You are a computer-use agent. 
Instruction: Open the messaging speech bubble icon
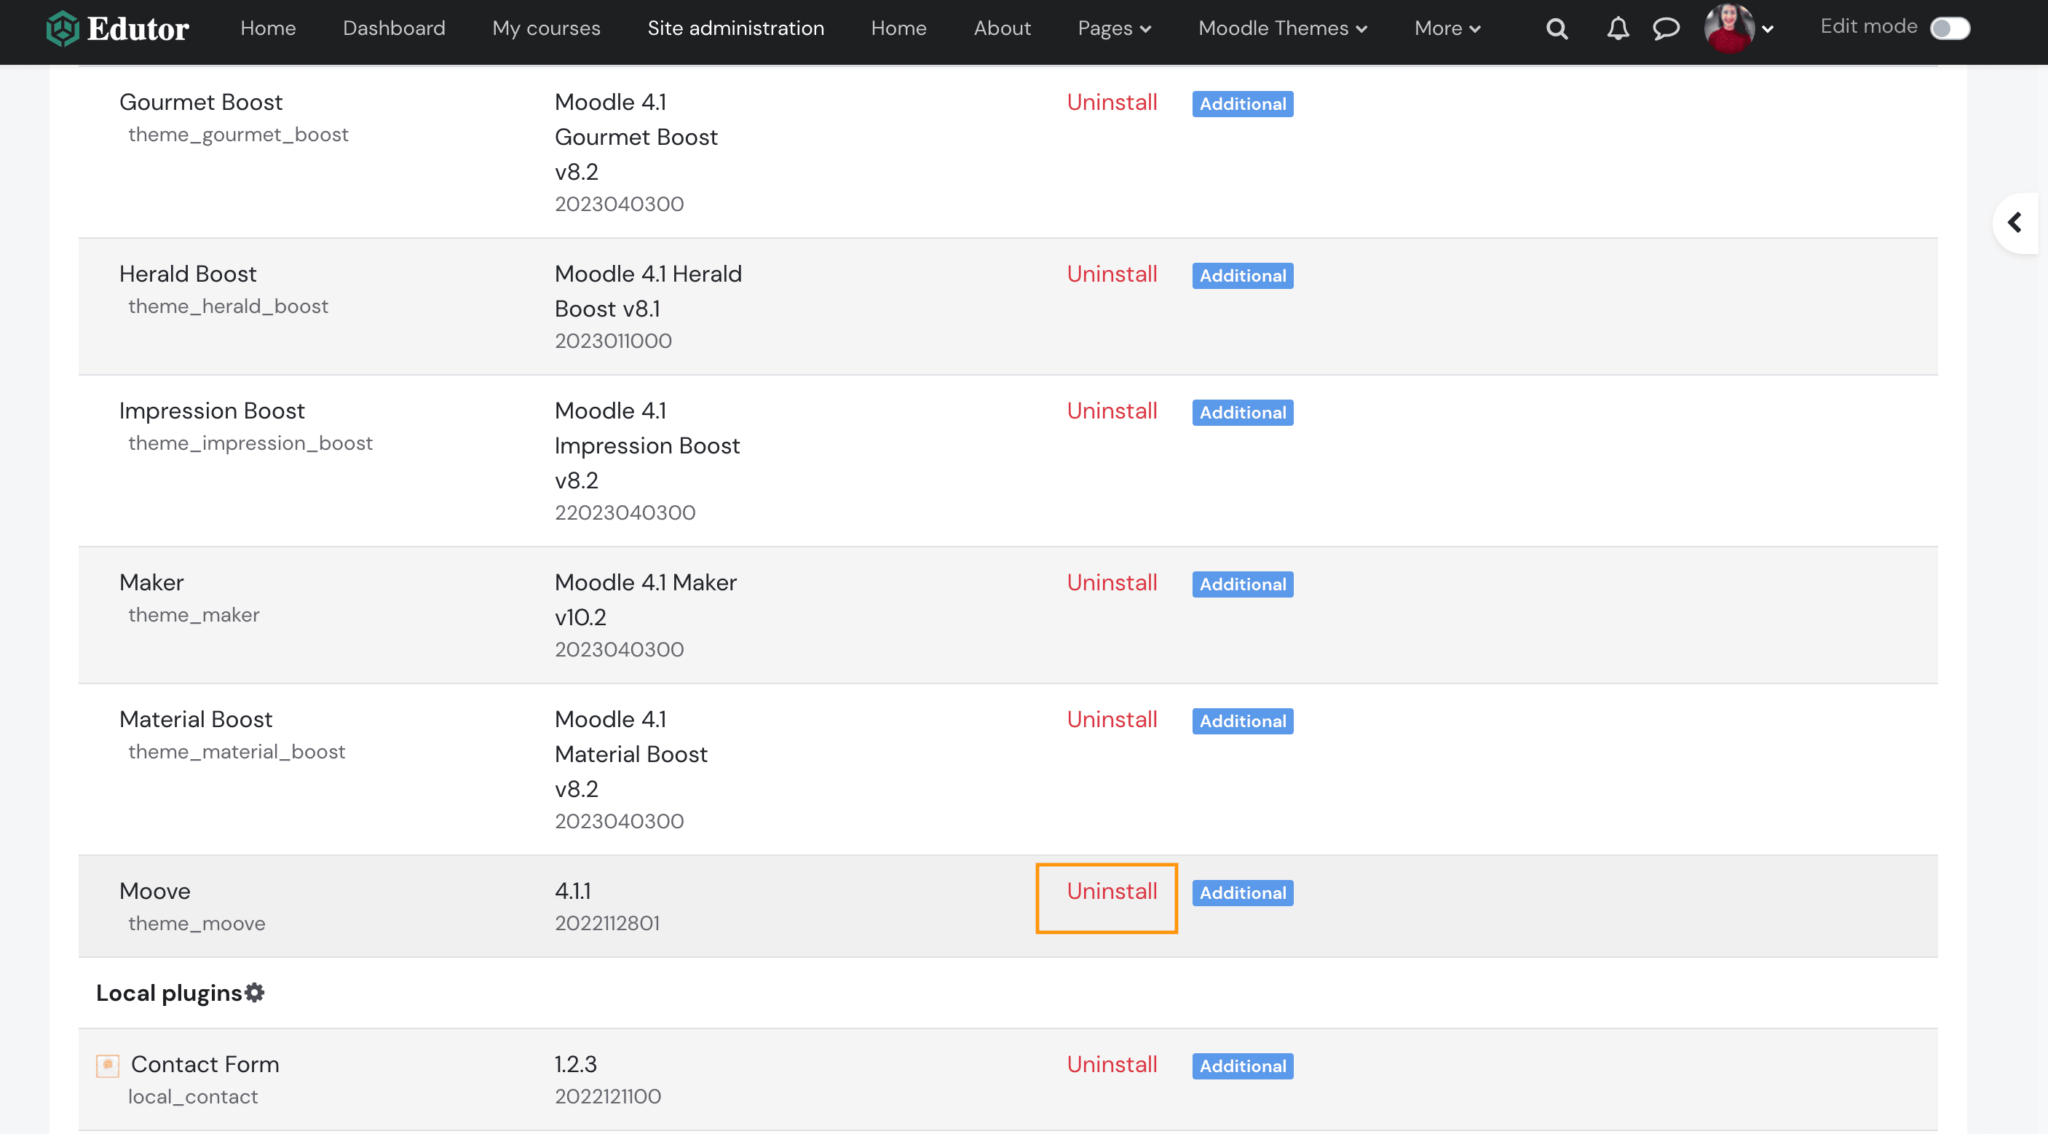pyautogui.click(x=1666, y=29)
